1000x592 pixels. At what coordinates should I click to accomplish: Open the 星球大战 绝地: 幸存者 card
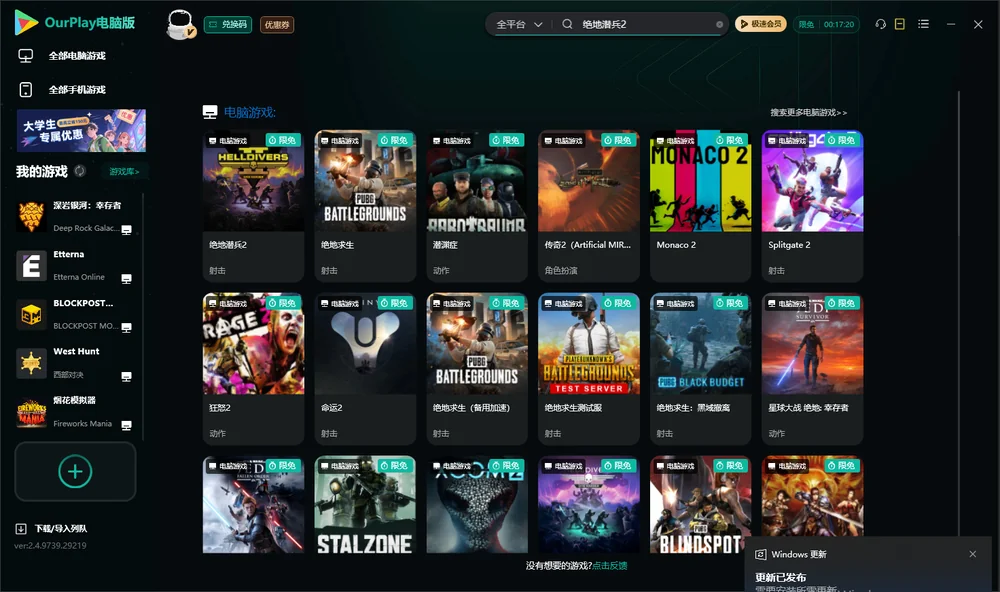point(812,369)
